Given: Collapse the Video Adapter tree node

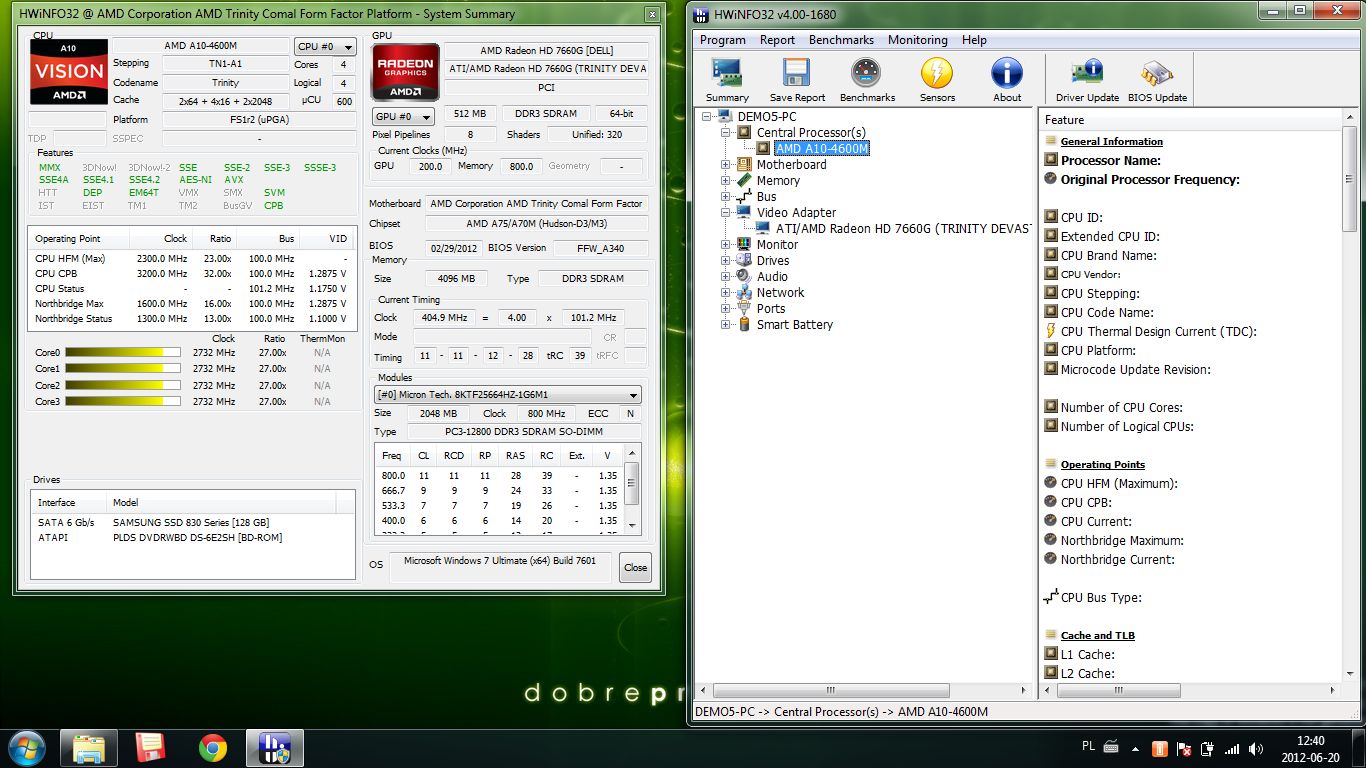Looking at the screenshot, I should [726, 213].
